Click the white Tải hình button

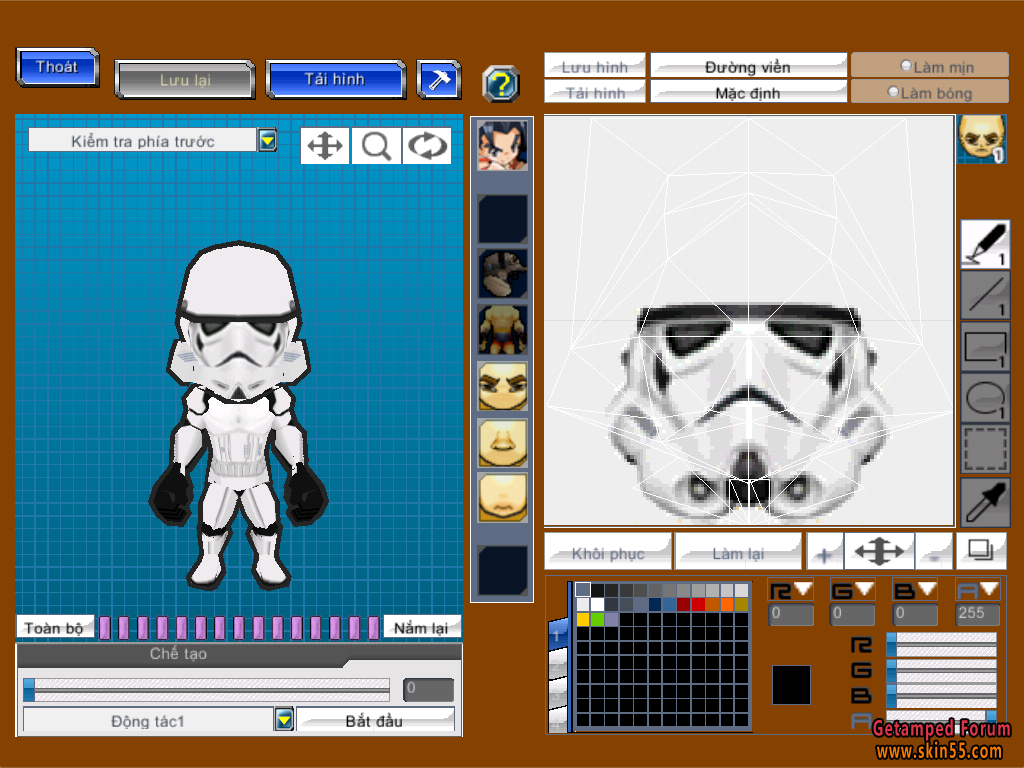[594, 91]
